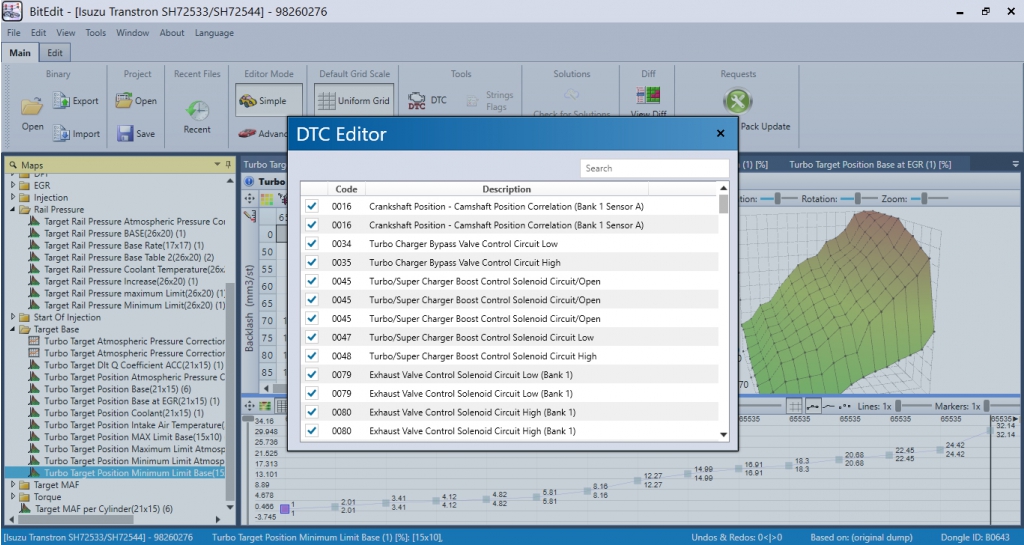Click the grid toggle icon near Lines slider
The image size is (1024, 545).
coord(794,406)
